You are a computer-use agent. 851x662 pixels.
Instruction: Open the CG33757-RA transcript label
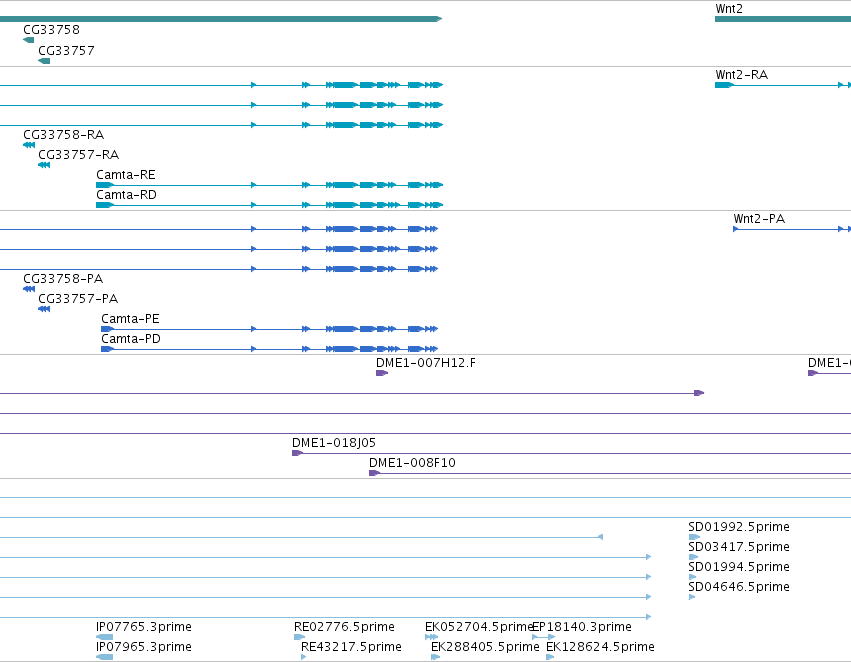click(79, 155)
